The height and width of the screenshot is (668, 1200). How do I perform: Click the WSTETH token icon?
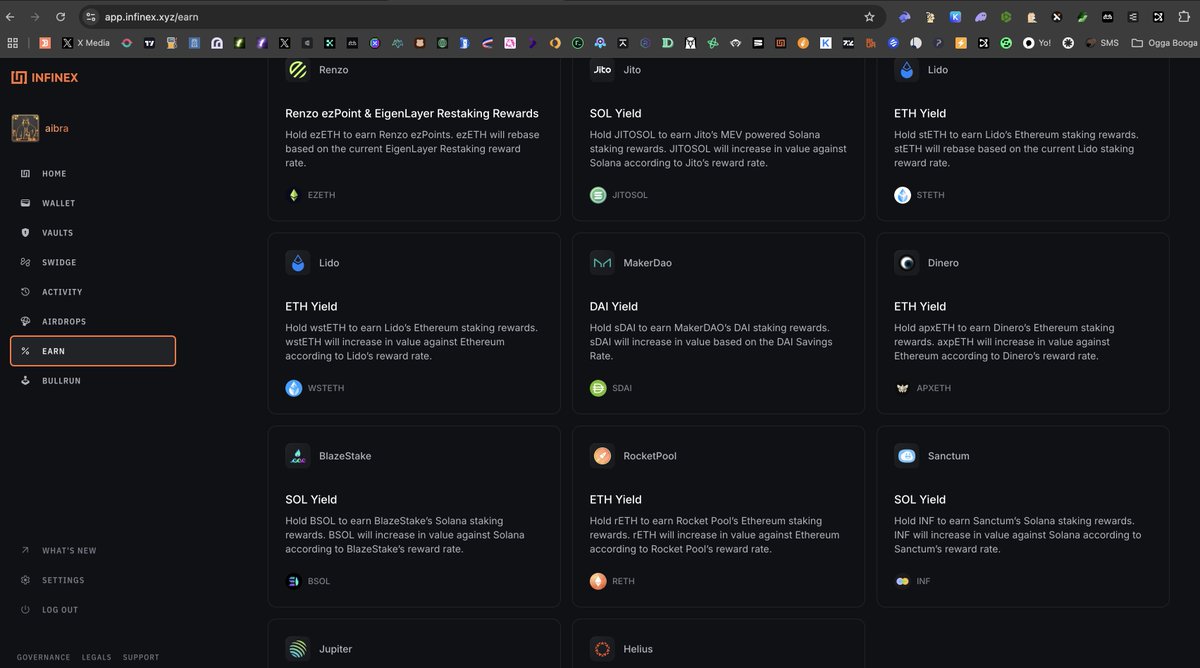pos(294,388)
